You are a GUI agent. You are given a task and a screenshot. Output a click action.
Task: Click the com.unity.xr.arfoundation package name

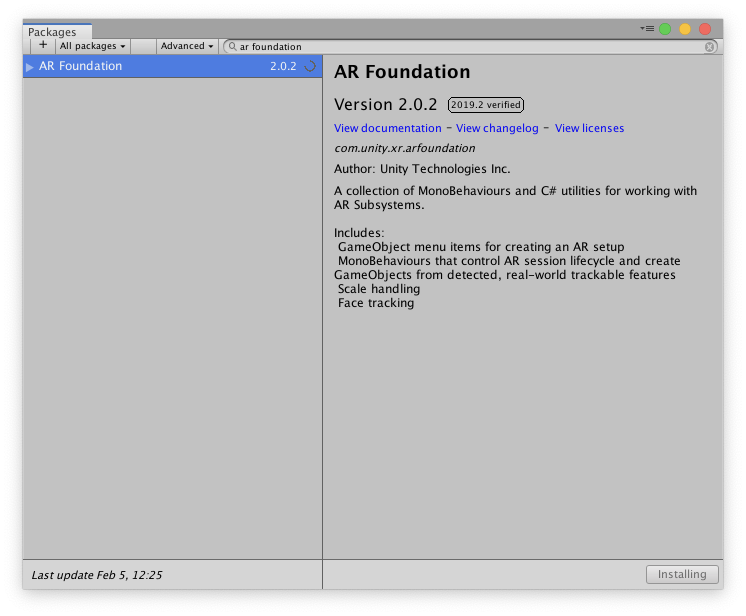point(404,148)
